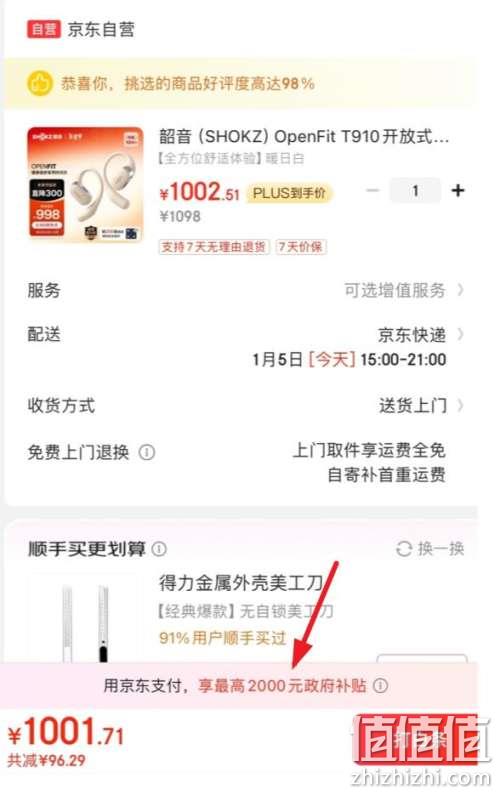Screen dimensions: 500x795
Task: Tap the 换一换 refresh icon
Action: point(404,549)
